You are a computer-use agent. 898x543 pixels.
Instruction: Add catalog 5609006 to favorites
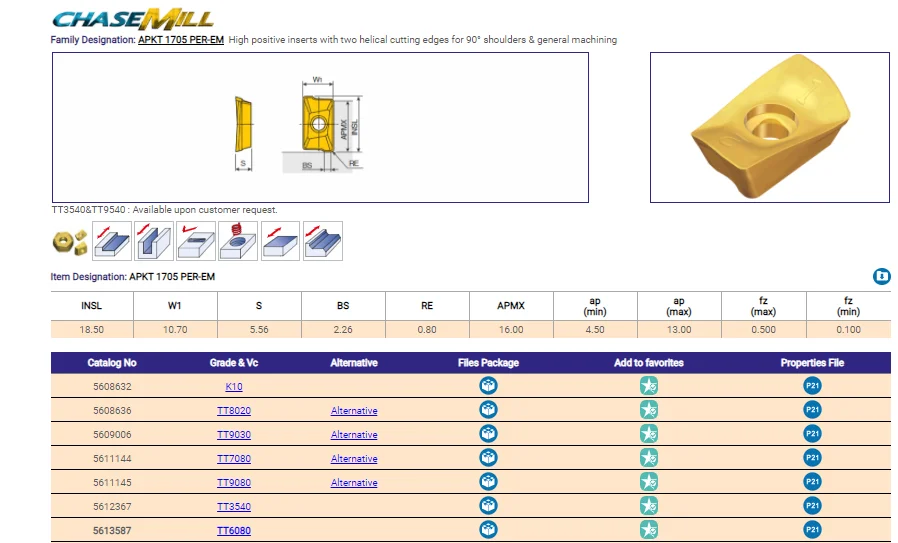click(x=648, y=434)
